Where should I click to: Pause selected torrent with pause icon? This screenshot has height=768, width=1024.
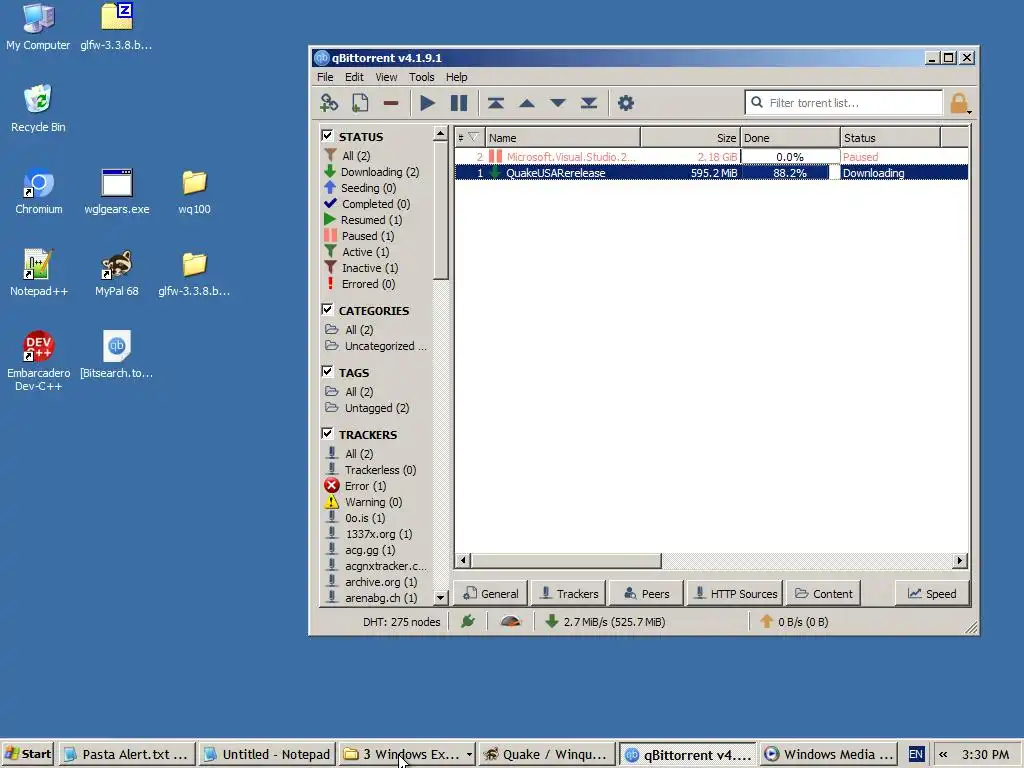[459, 103]
